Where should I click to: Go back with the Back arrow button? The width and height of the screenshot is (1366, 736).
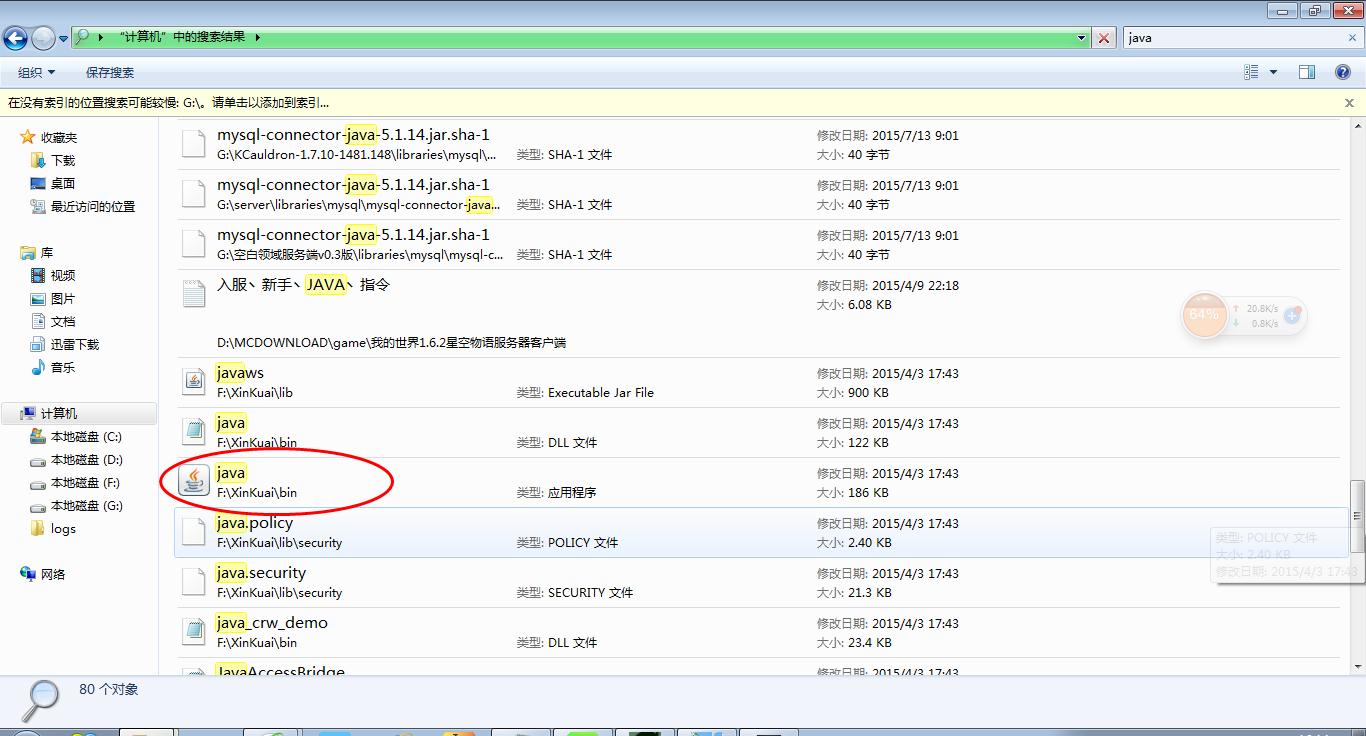coord(15,38)
